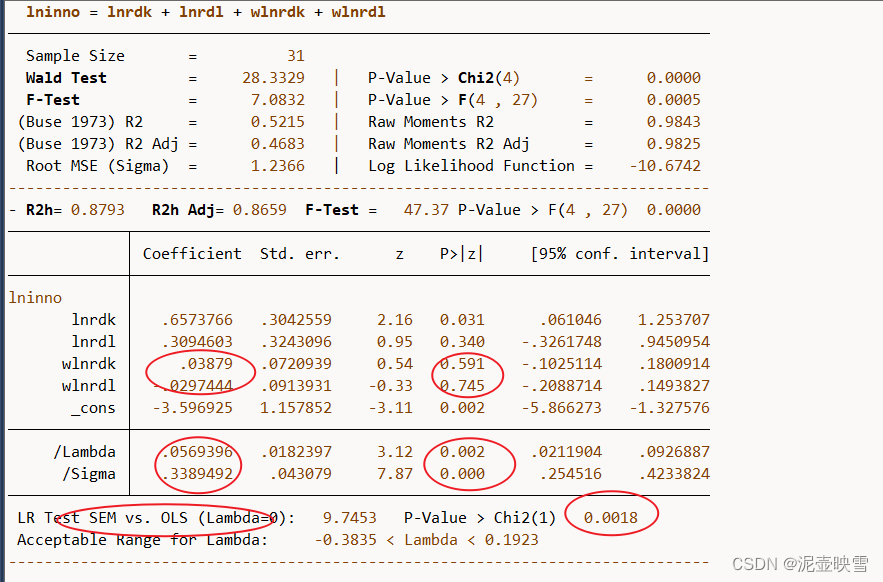This screenshot has height=582, width=883.
Task: Click the wlnrdl row label
Action: pyautogui.click(x=88, y=385)
